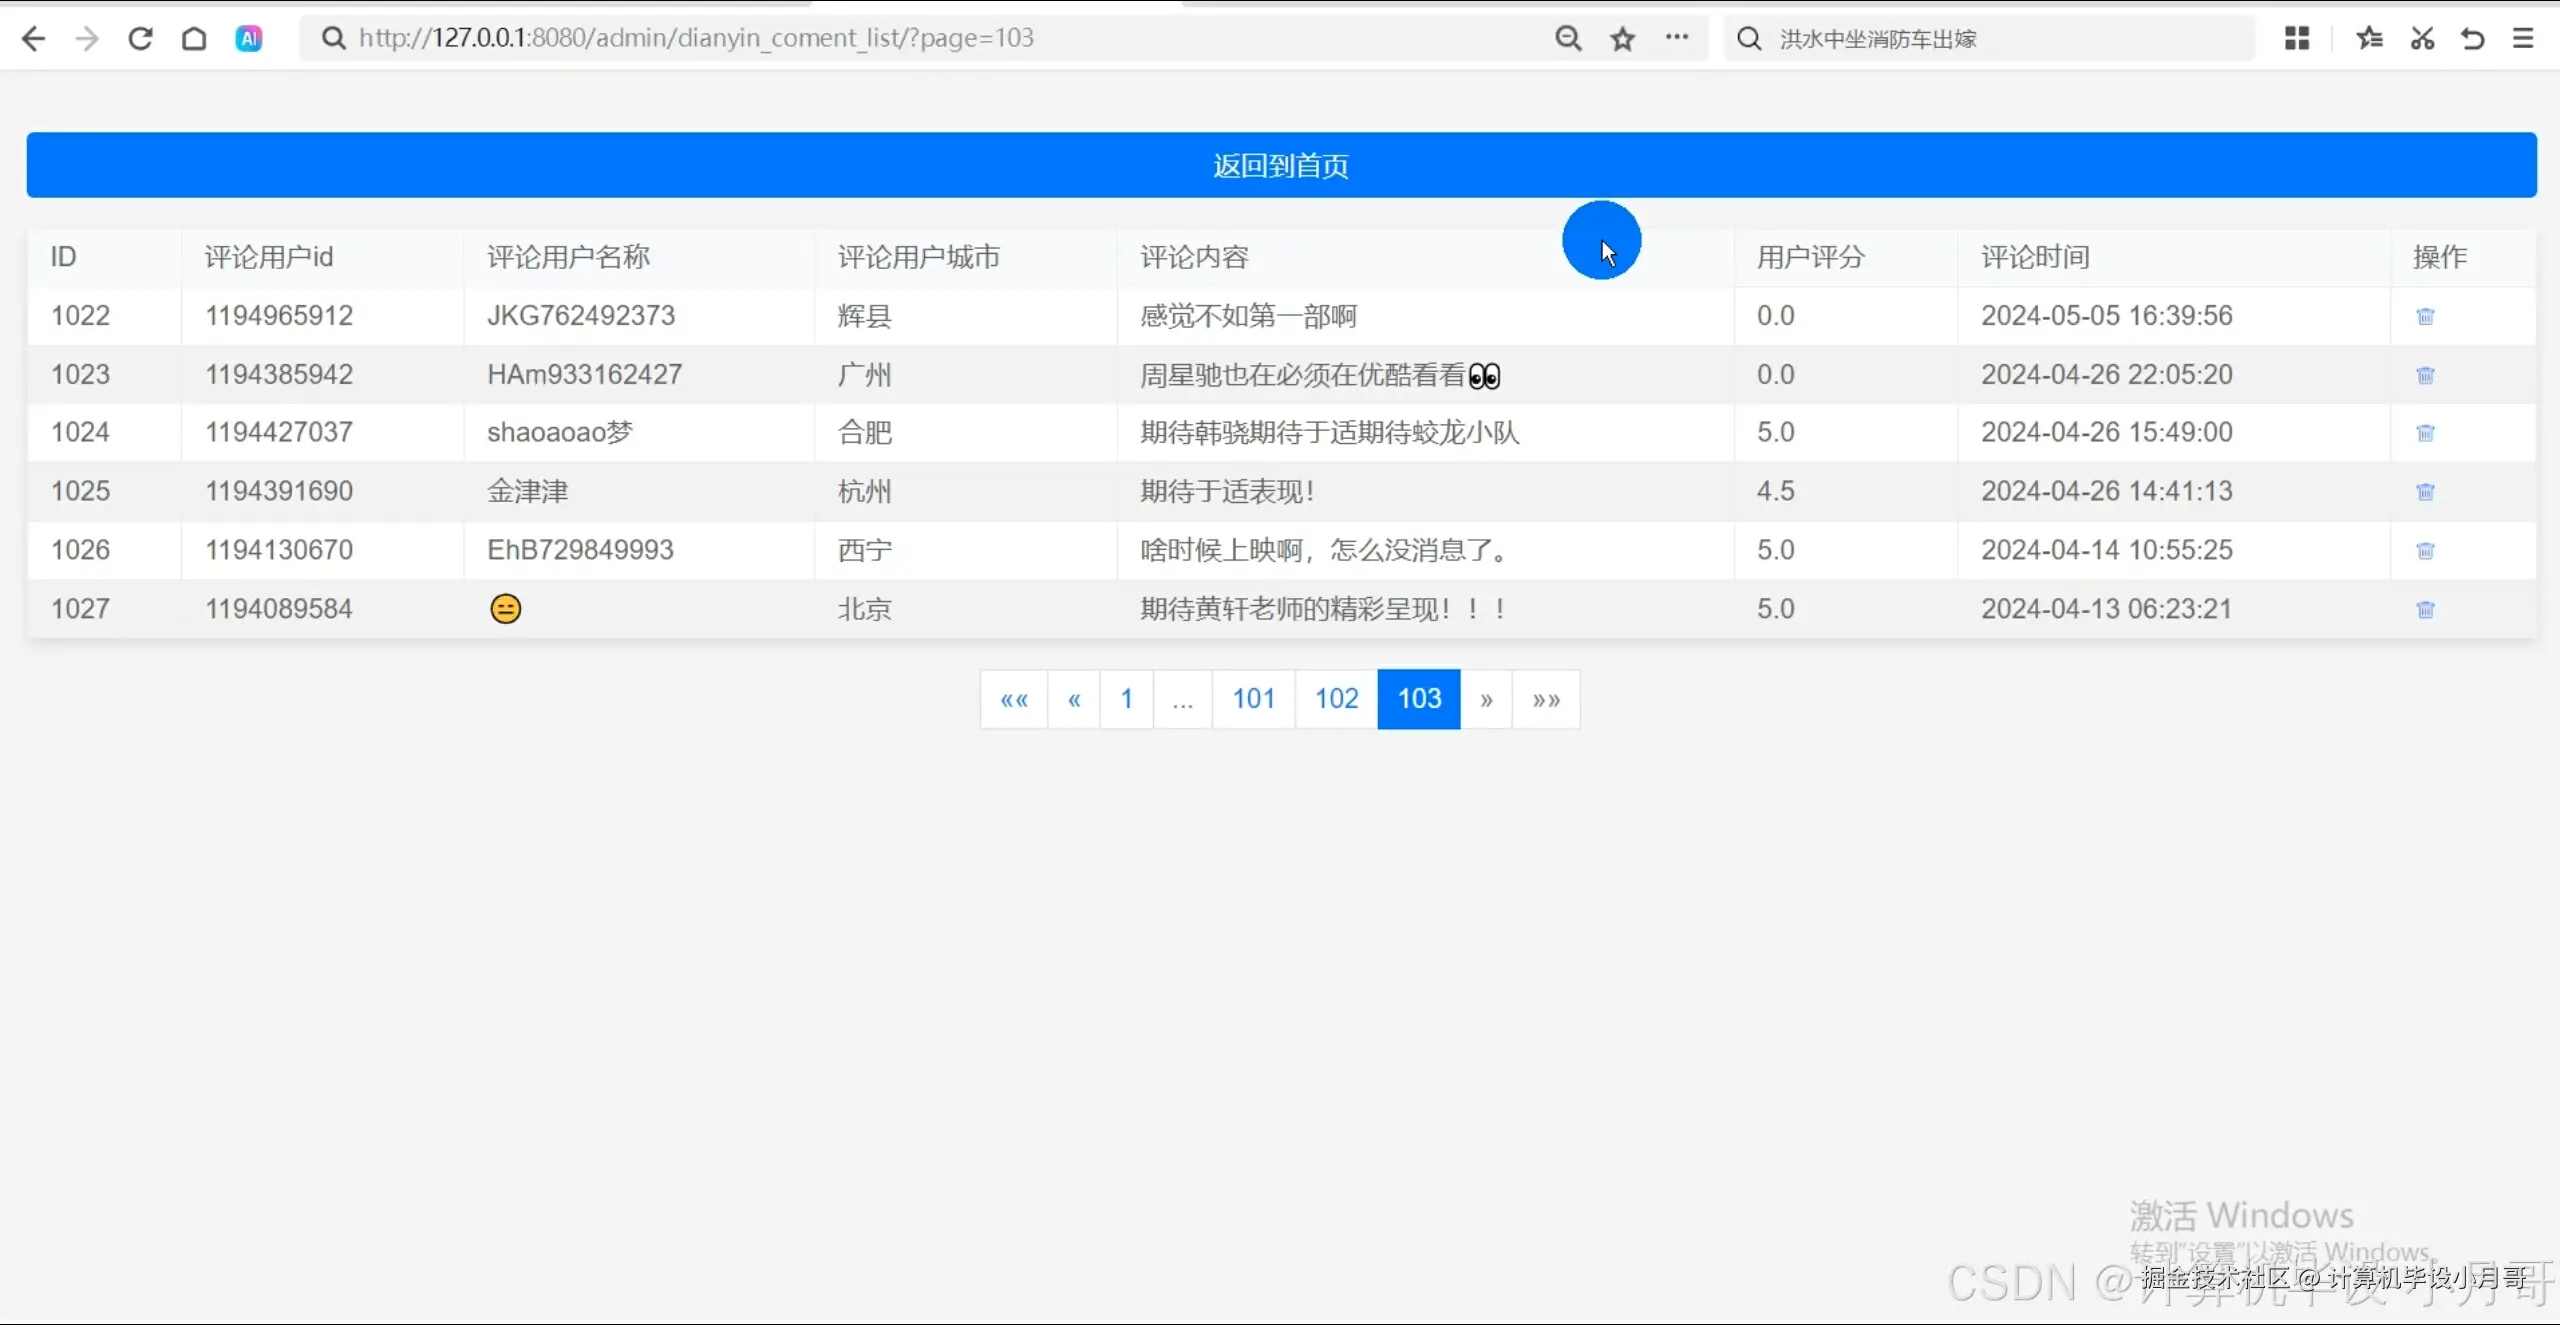Reload the current page

140,38
